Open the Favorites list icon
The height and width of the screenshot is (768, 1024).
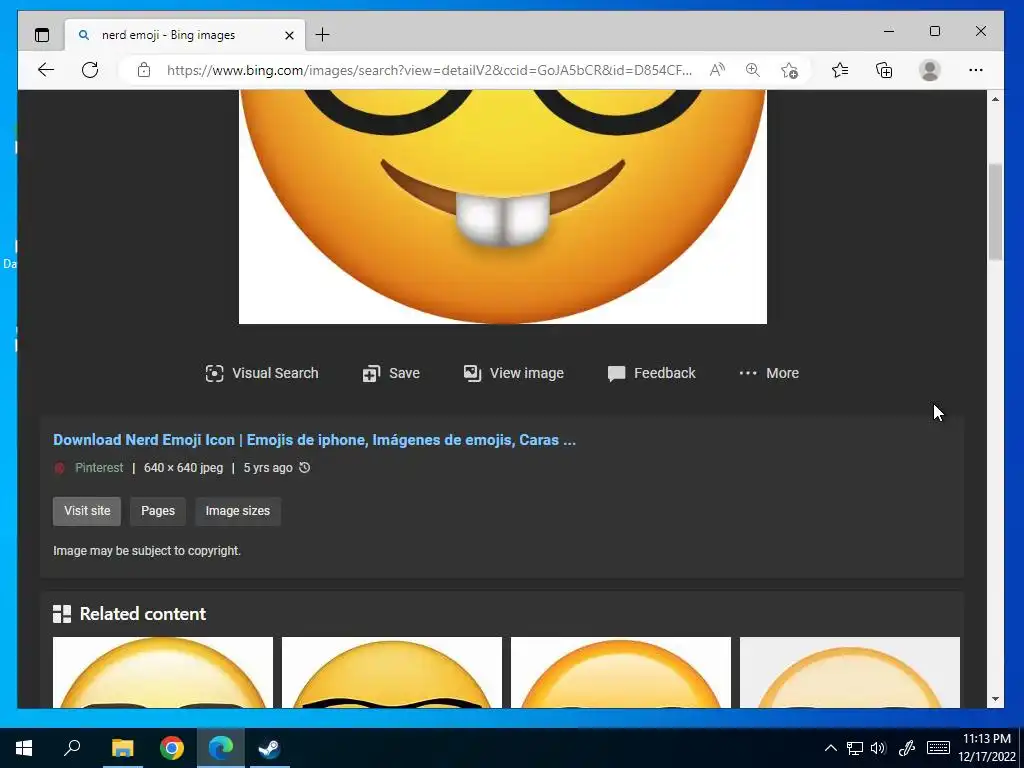[840, 70]
